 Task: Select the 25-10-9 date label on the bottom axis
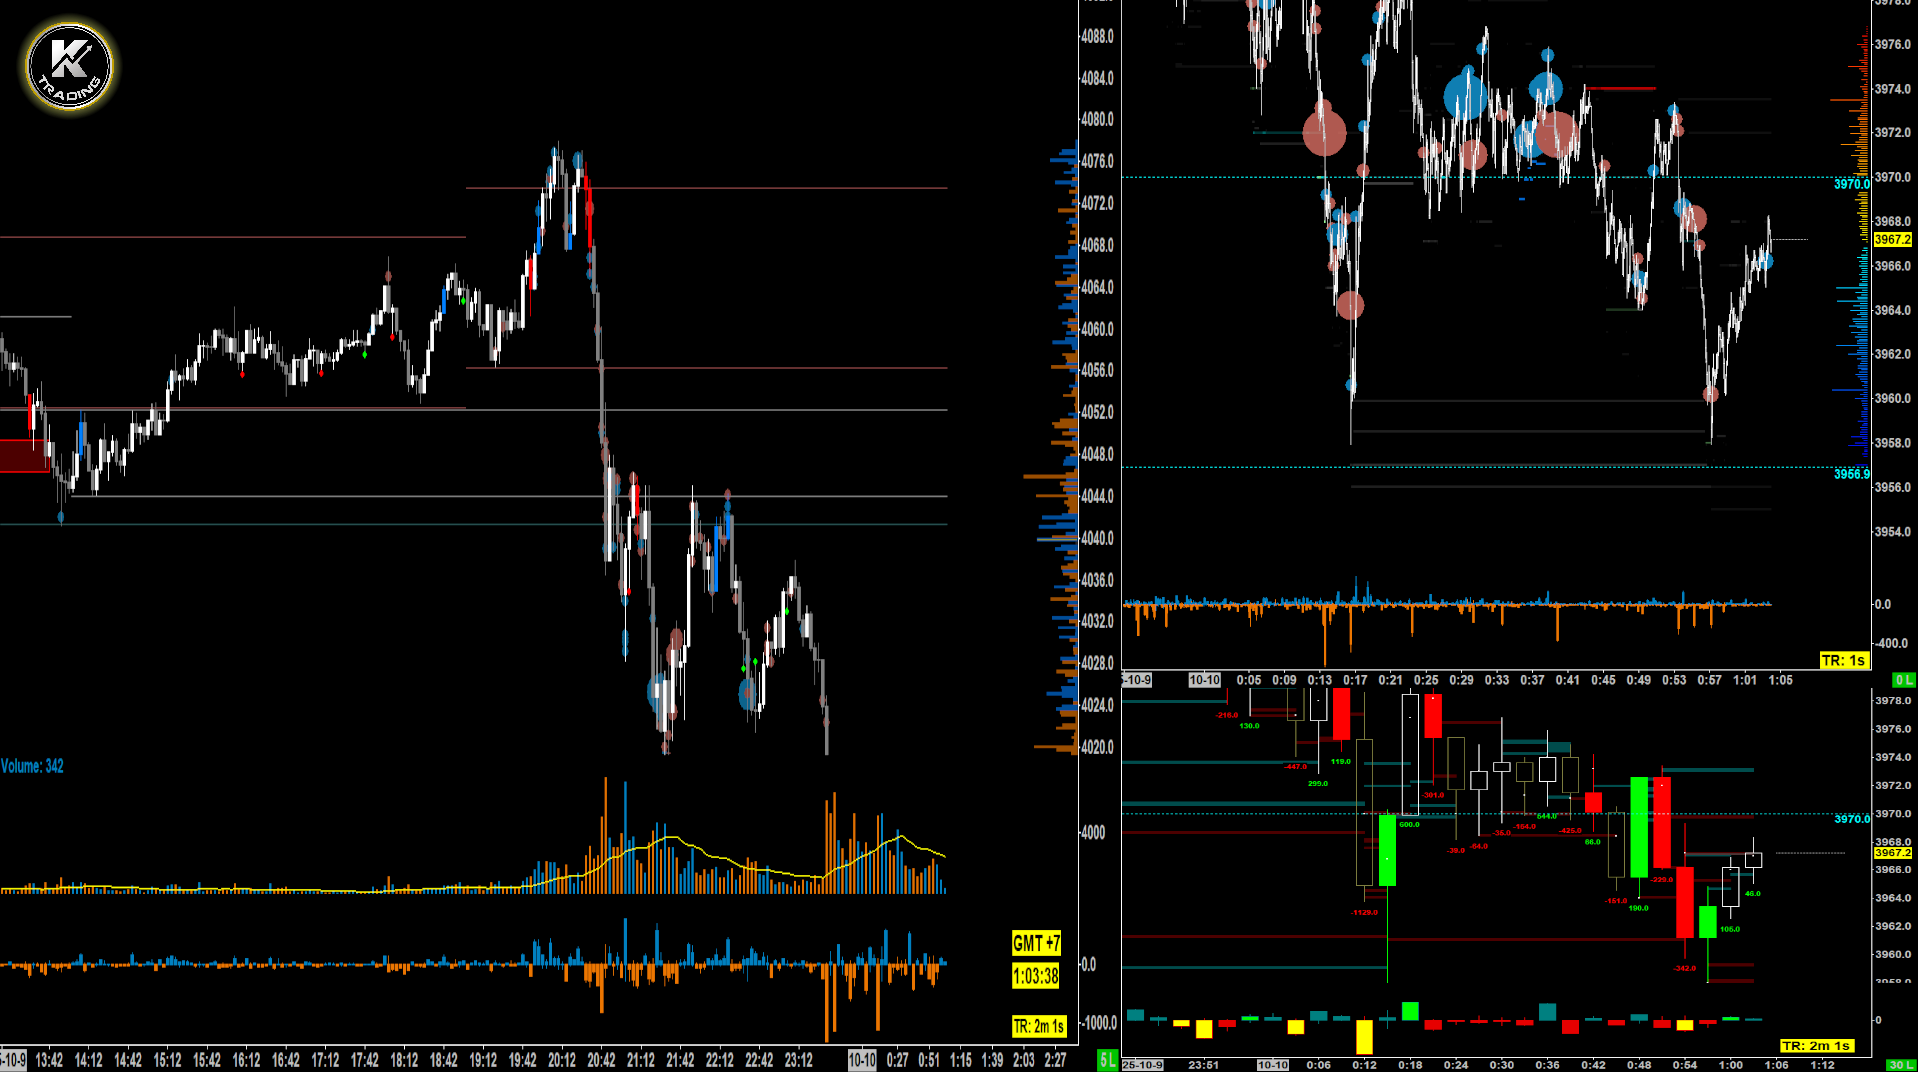[1142, 1065]
